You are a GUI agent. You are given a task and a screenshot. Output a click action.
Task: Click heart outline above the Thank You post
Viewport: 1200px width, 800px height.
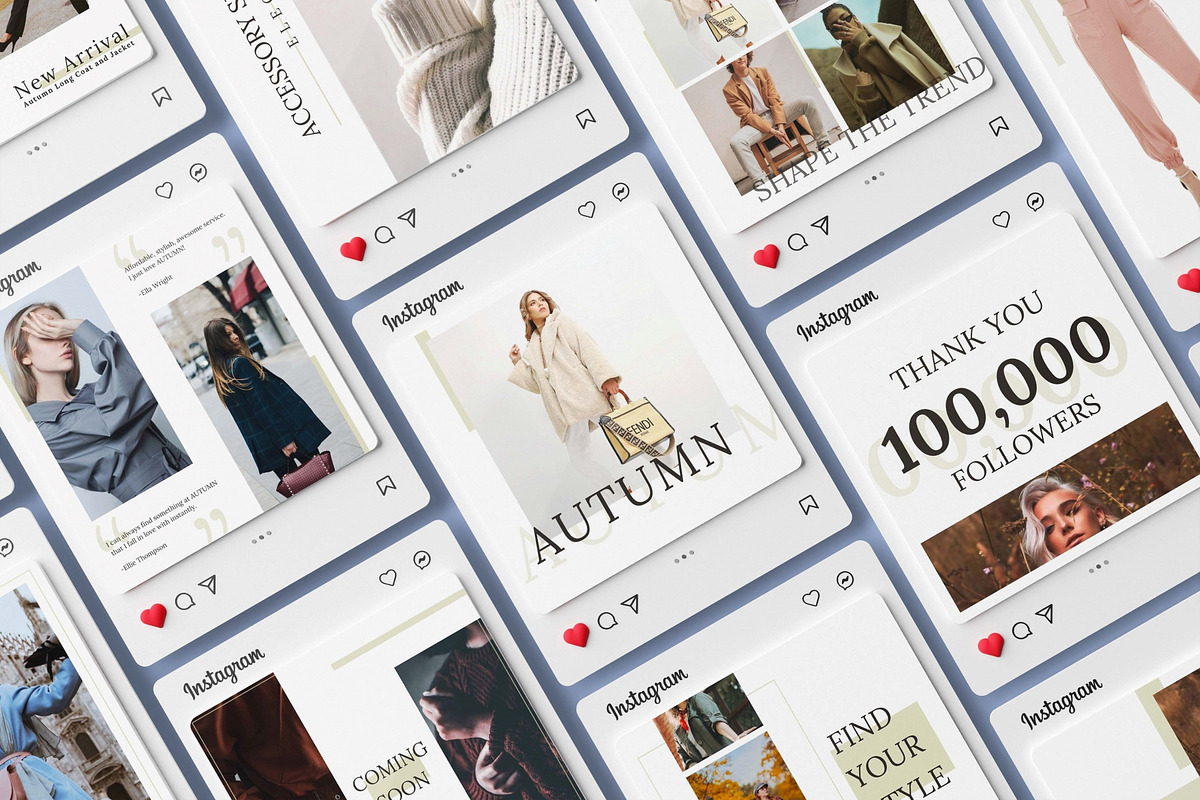point(1001,219)
